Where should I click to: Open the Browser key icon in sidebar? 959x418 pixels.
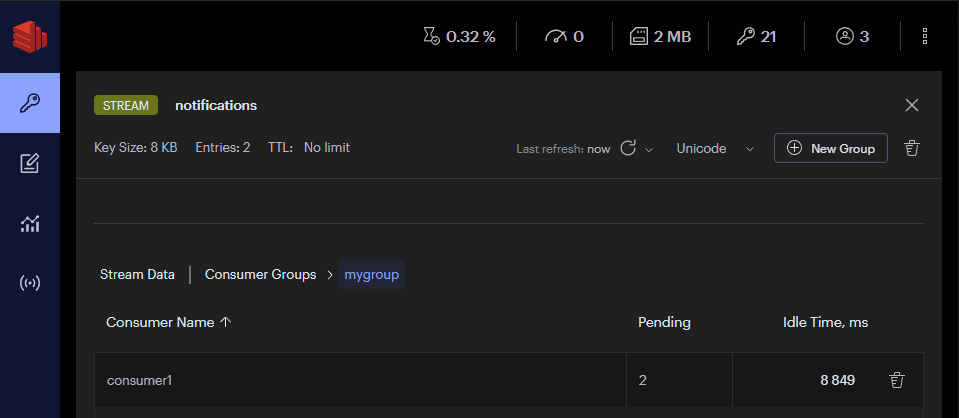[30, 103]
